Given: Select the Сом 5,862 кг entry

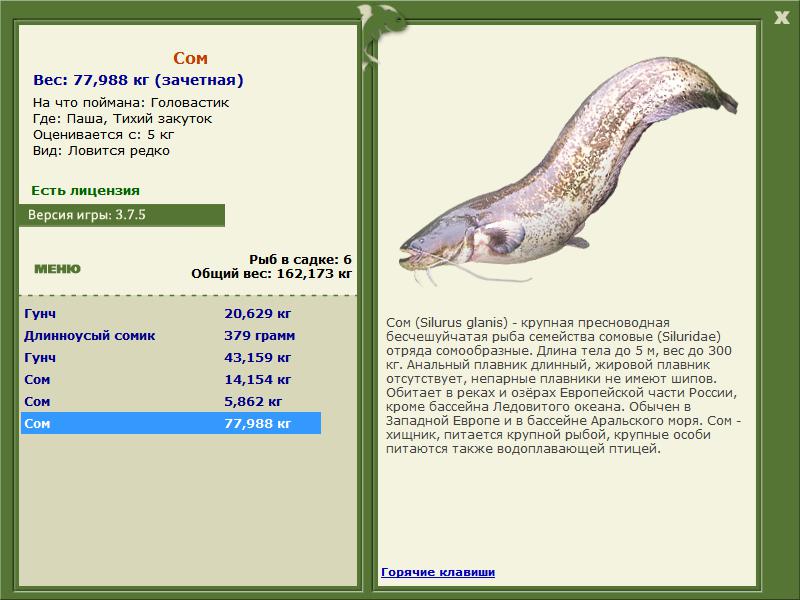Looking at the screenshot, I should click(170, 402).
